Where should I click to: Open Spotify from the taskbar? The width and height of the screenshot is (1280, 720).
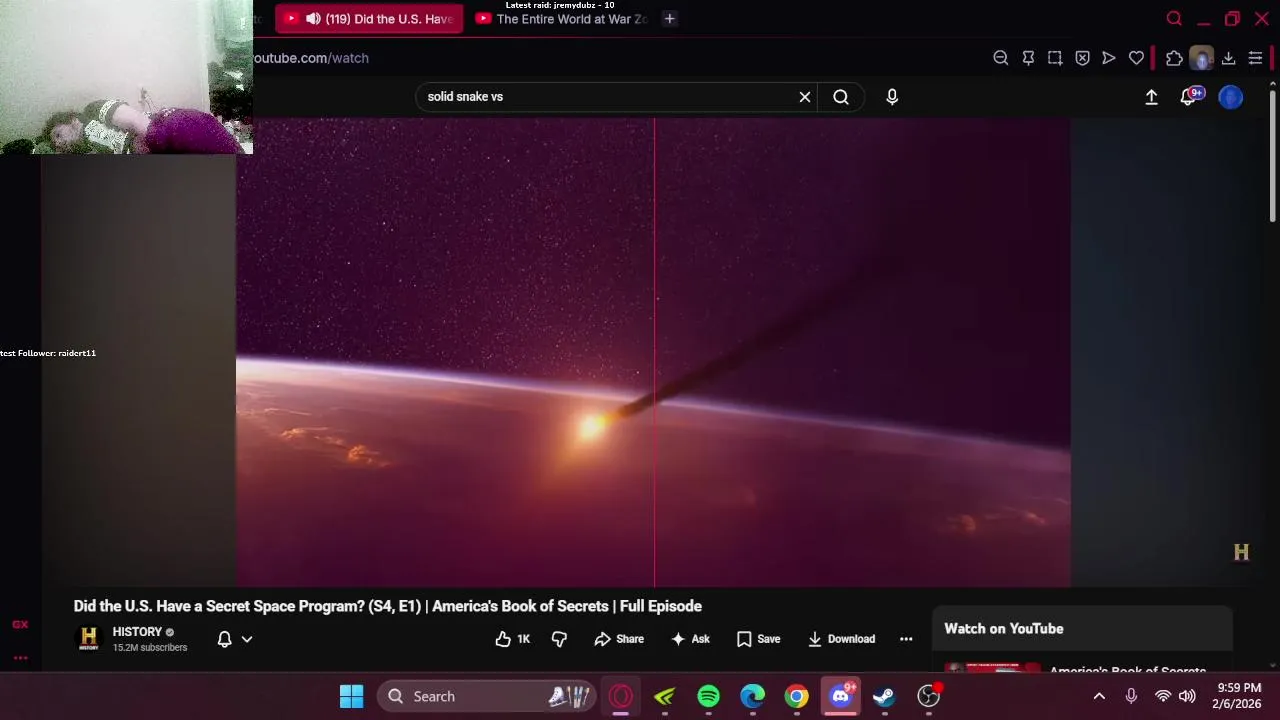[x=709, y=697]
